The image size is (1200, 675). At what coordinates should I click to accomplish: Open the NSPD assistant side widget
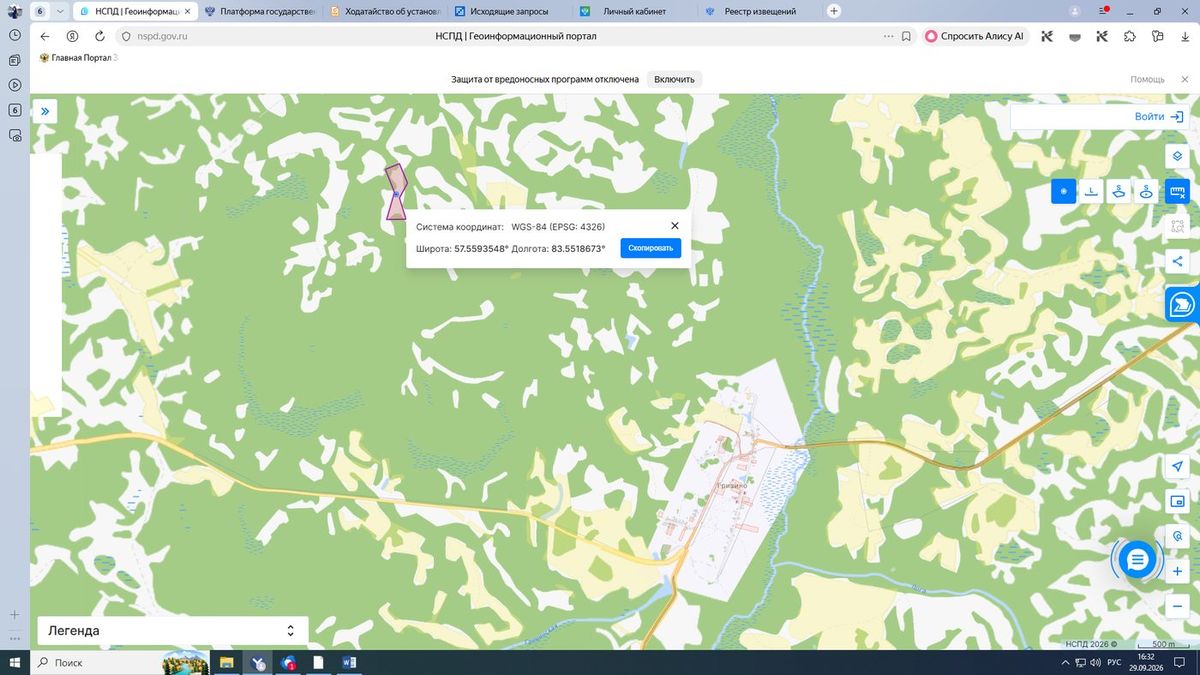[x=1183, y=304]
